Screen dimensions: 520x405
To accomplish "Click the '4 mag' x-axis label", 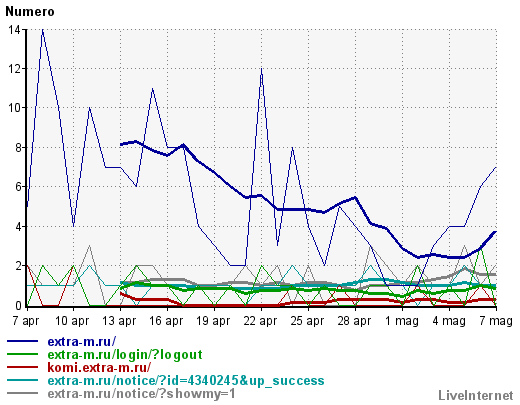I will [449, 321].
